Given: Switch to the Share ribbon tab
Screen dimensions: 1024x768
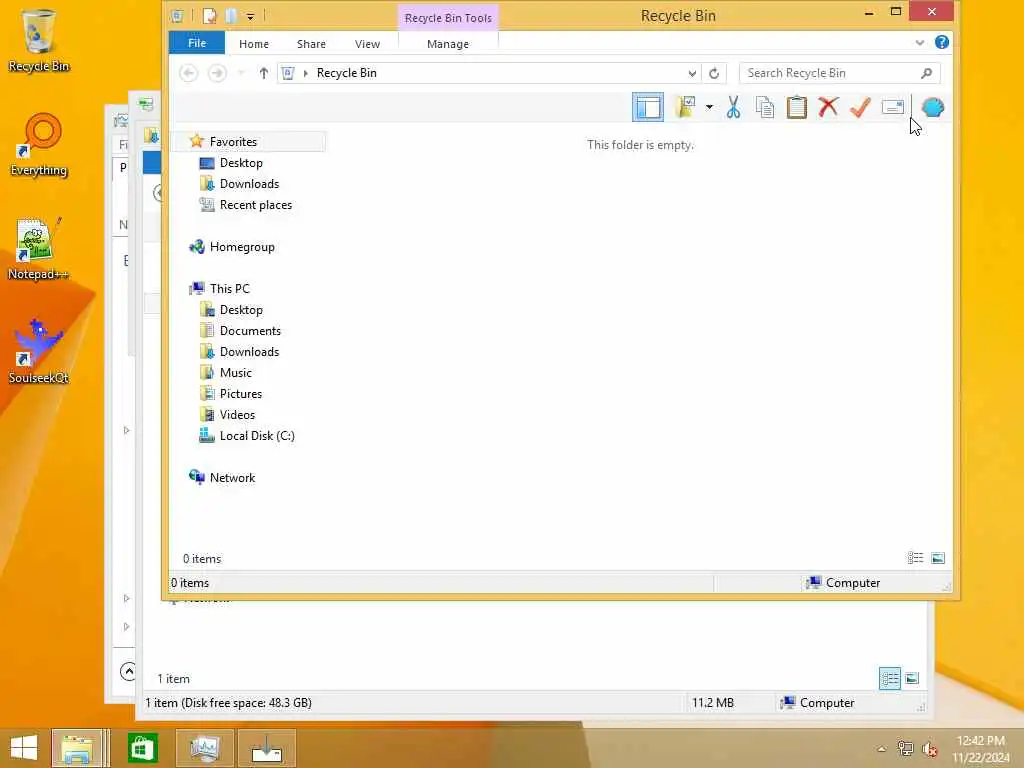Looking at the screenshot, I should pos(311,44).
